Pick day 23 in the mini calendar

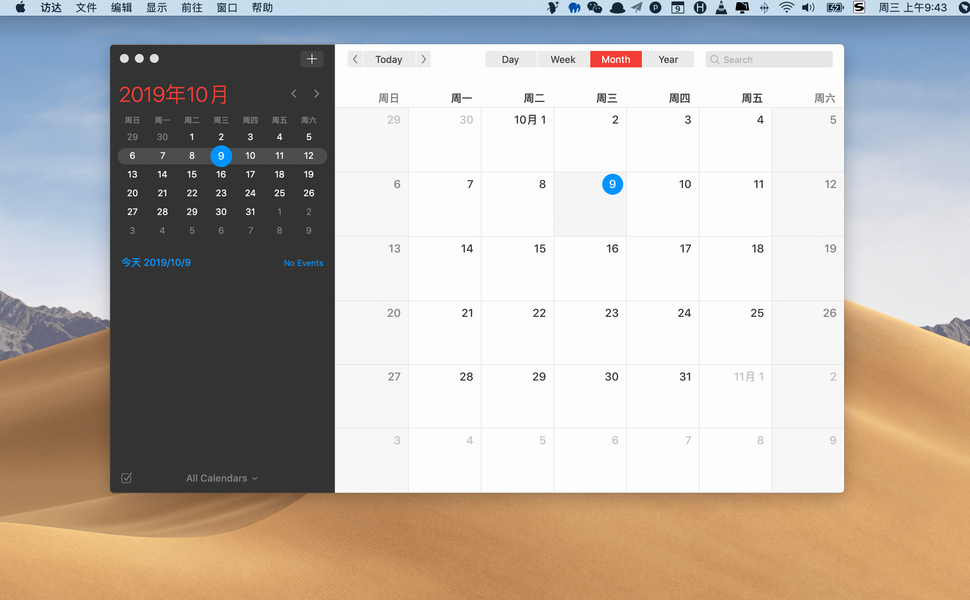[x=221, y=193]
